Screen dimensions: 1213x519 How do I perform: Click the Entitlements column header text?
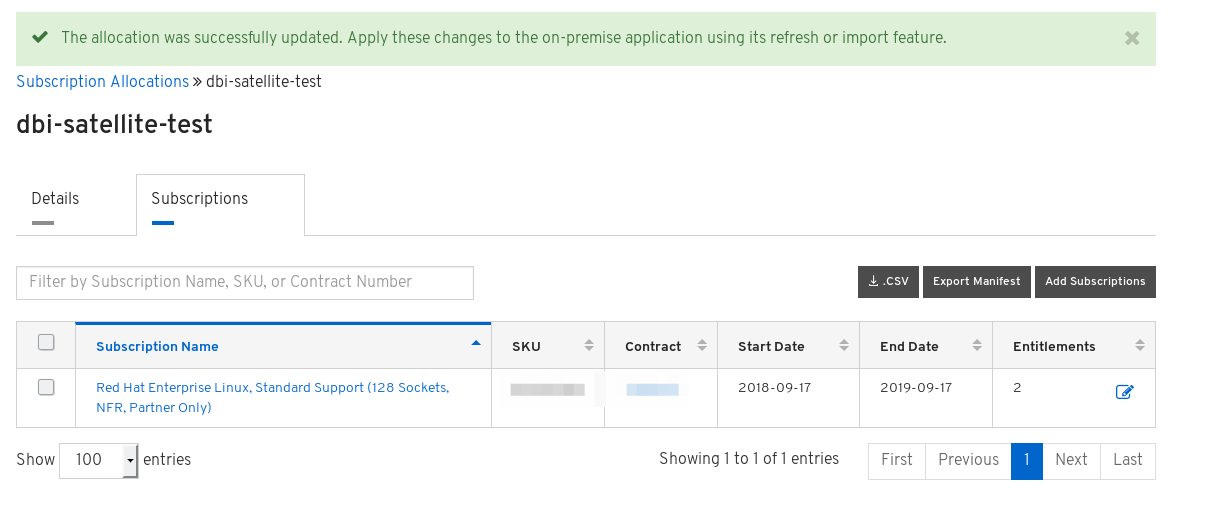pos(1054,347)
